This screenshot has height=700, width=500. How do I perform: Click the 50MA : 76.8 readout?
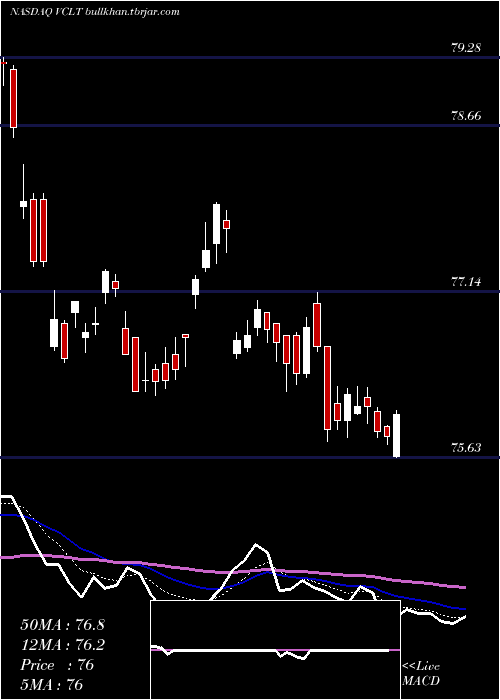tap(62, 625)
